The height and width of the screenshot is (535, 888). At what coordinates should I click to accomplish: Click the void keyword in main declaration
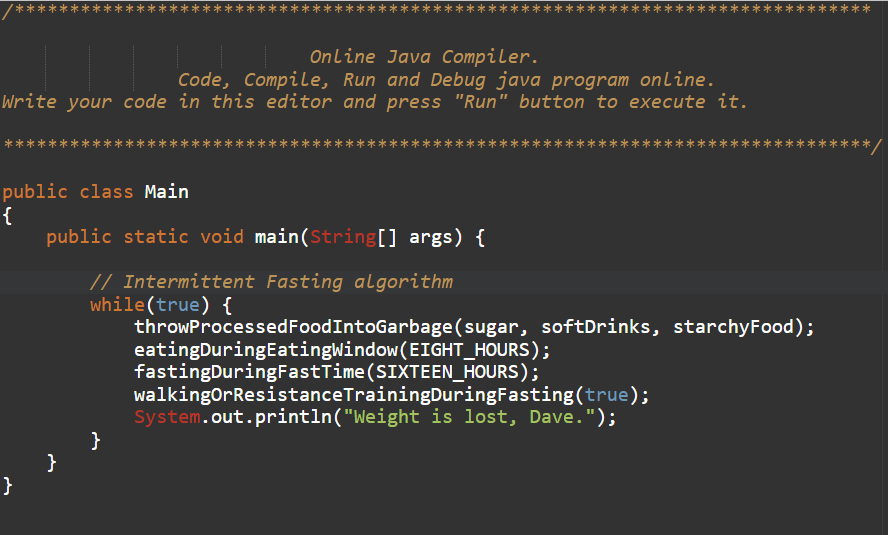click(x=222, y=237)
